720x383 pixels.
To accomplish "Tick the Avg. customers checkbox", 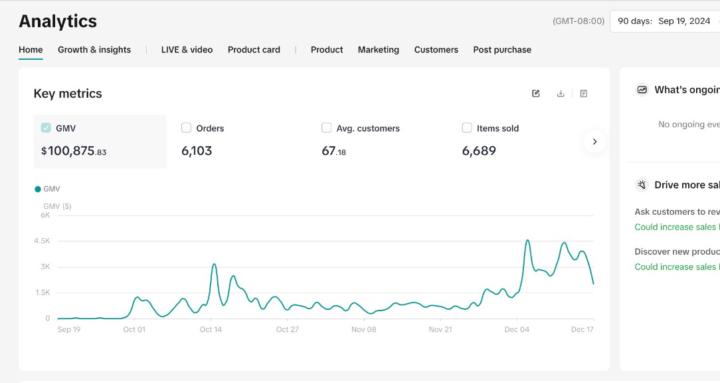I will pos(326,128).
